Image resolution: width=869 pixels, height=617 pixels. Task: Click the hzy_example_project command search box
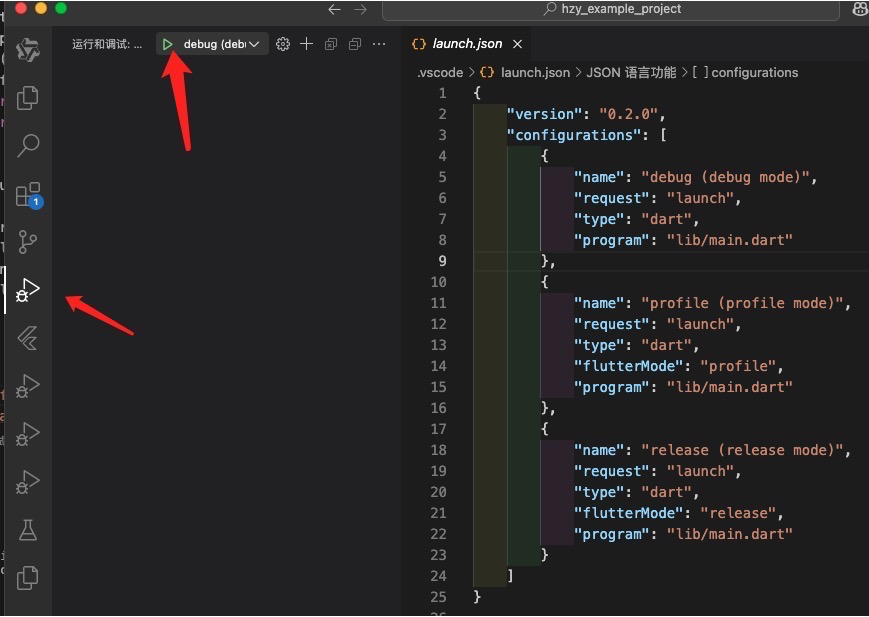(611, 9)
